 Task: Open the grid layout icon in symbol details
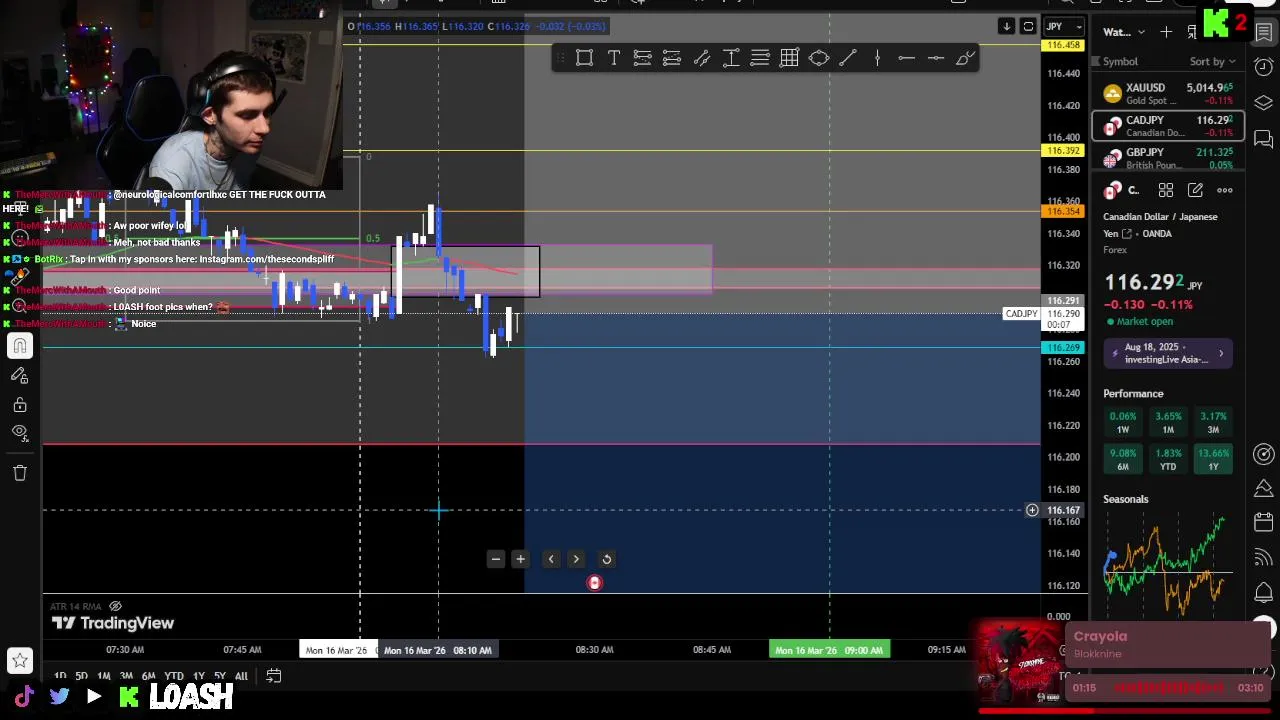[x=1166, y=190]
